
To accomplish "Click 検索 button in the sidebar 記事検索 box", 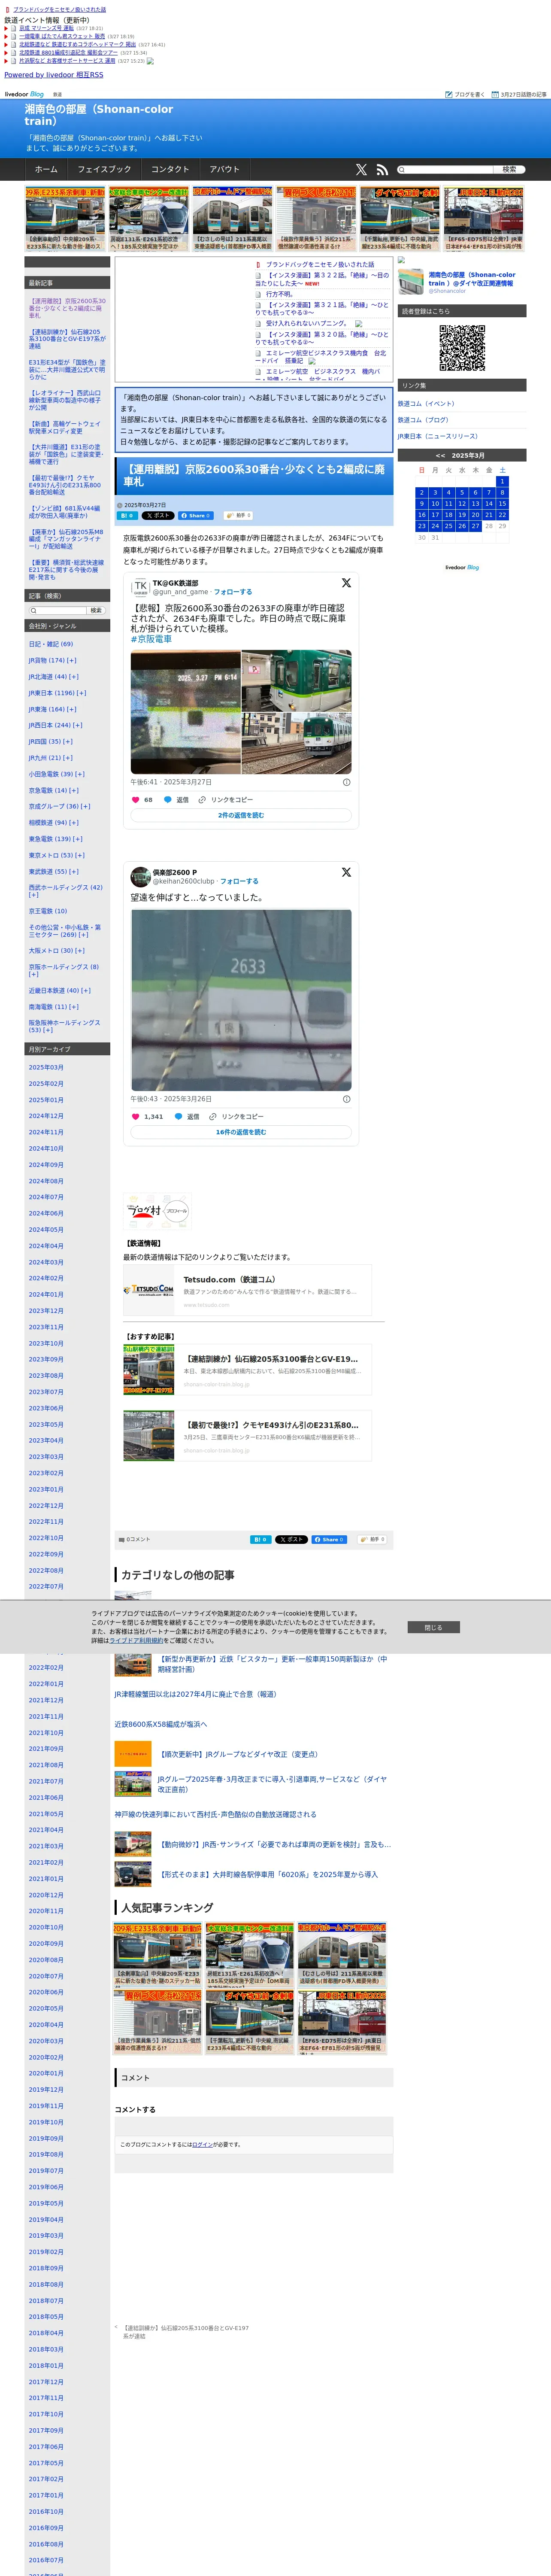I will pos(96,610).
